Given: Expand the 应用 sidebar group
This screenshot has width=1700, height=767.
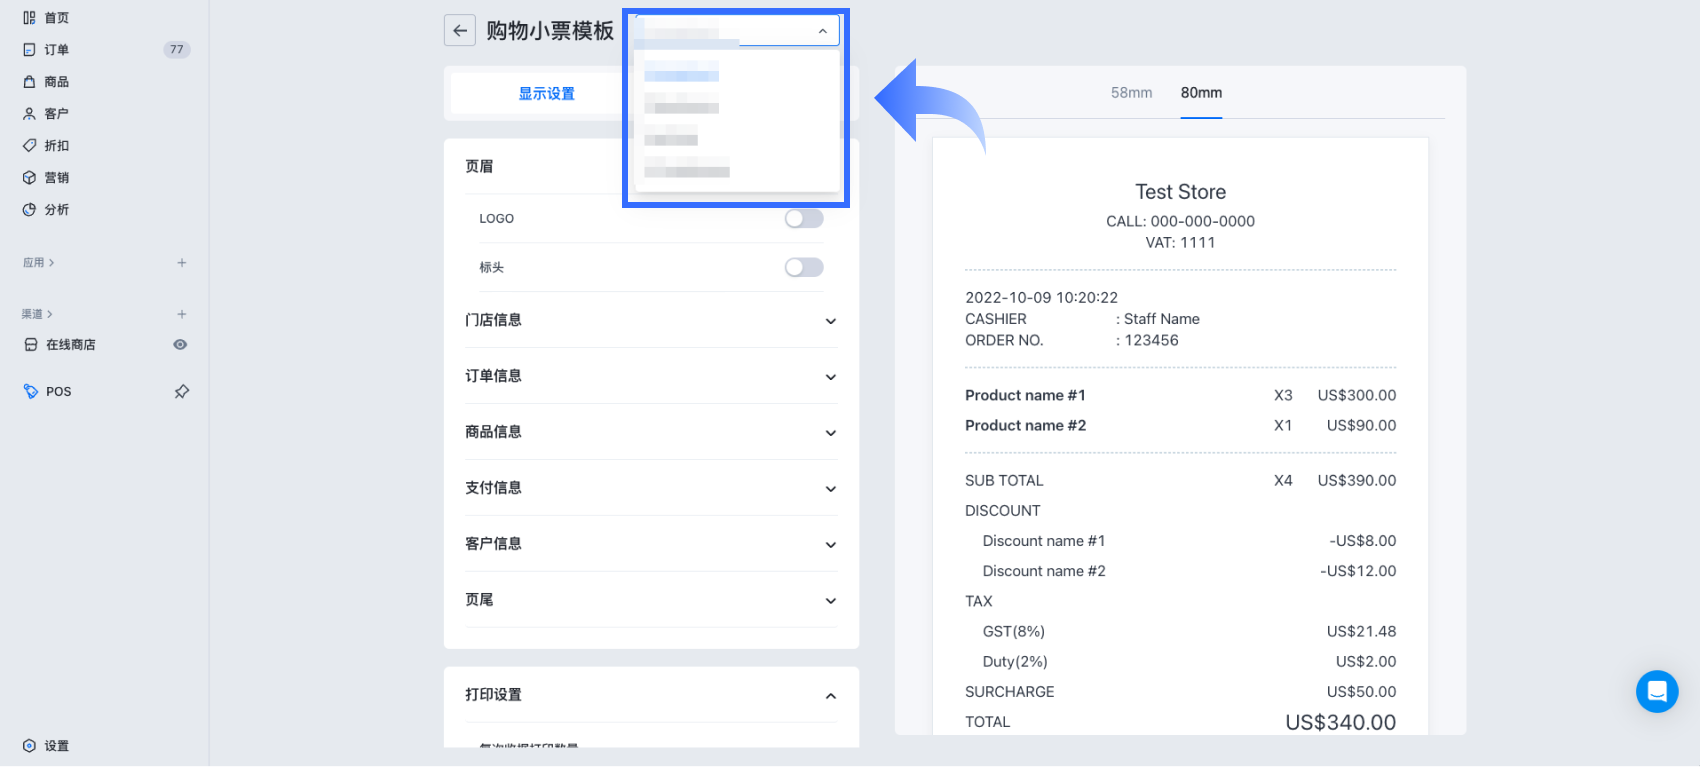Looking at the screenshot, I should tap(39, 263).
